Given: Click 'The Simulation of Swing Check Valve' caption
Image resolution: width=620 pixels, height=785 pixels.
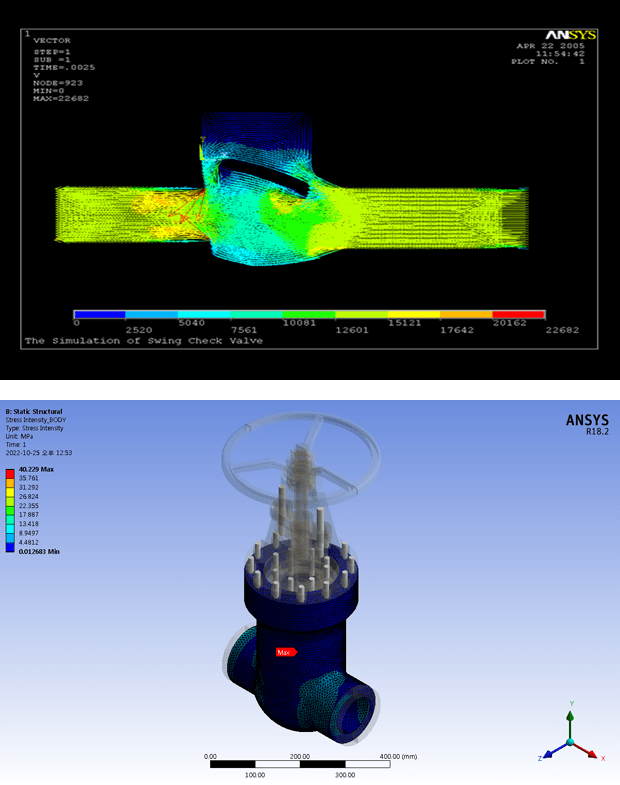Looking at the screenshot, I should (143, 341).
